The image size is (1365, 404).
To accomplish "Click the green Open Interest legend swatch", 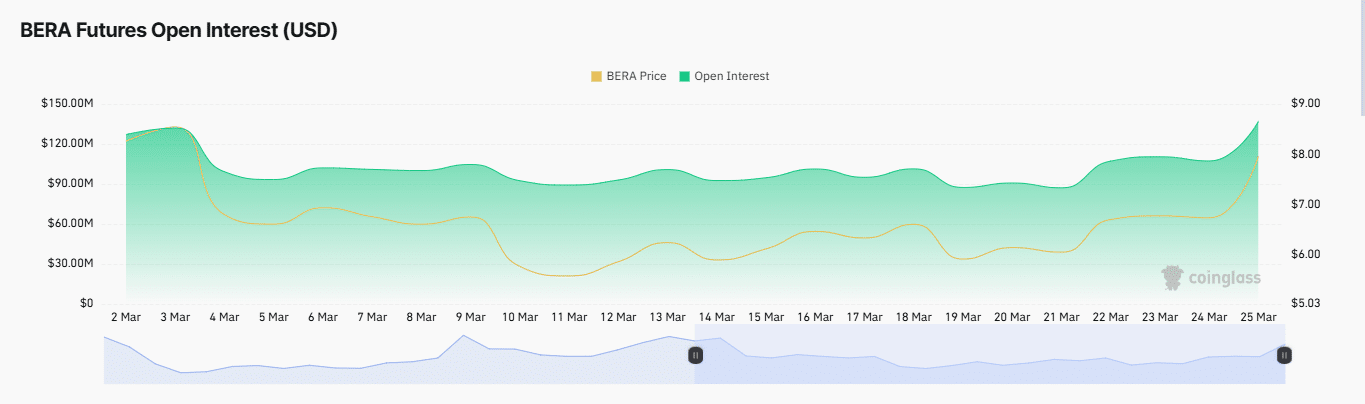I will (x=685, y=76).
